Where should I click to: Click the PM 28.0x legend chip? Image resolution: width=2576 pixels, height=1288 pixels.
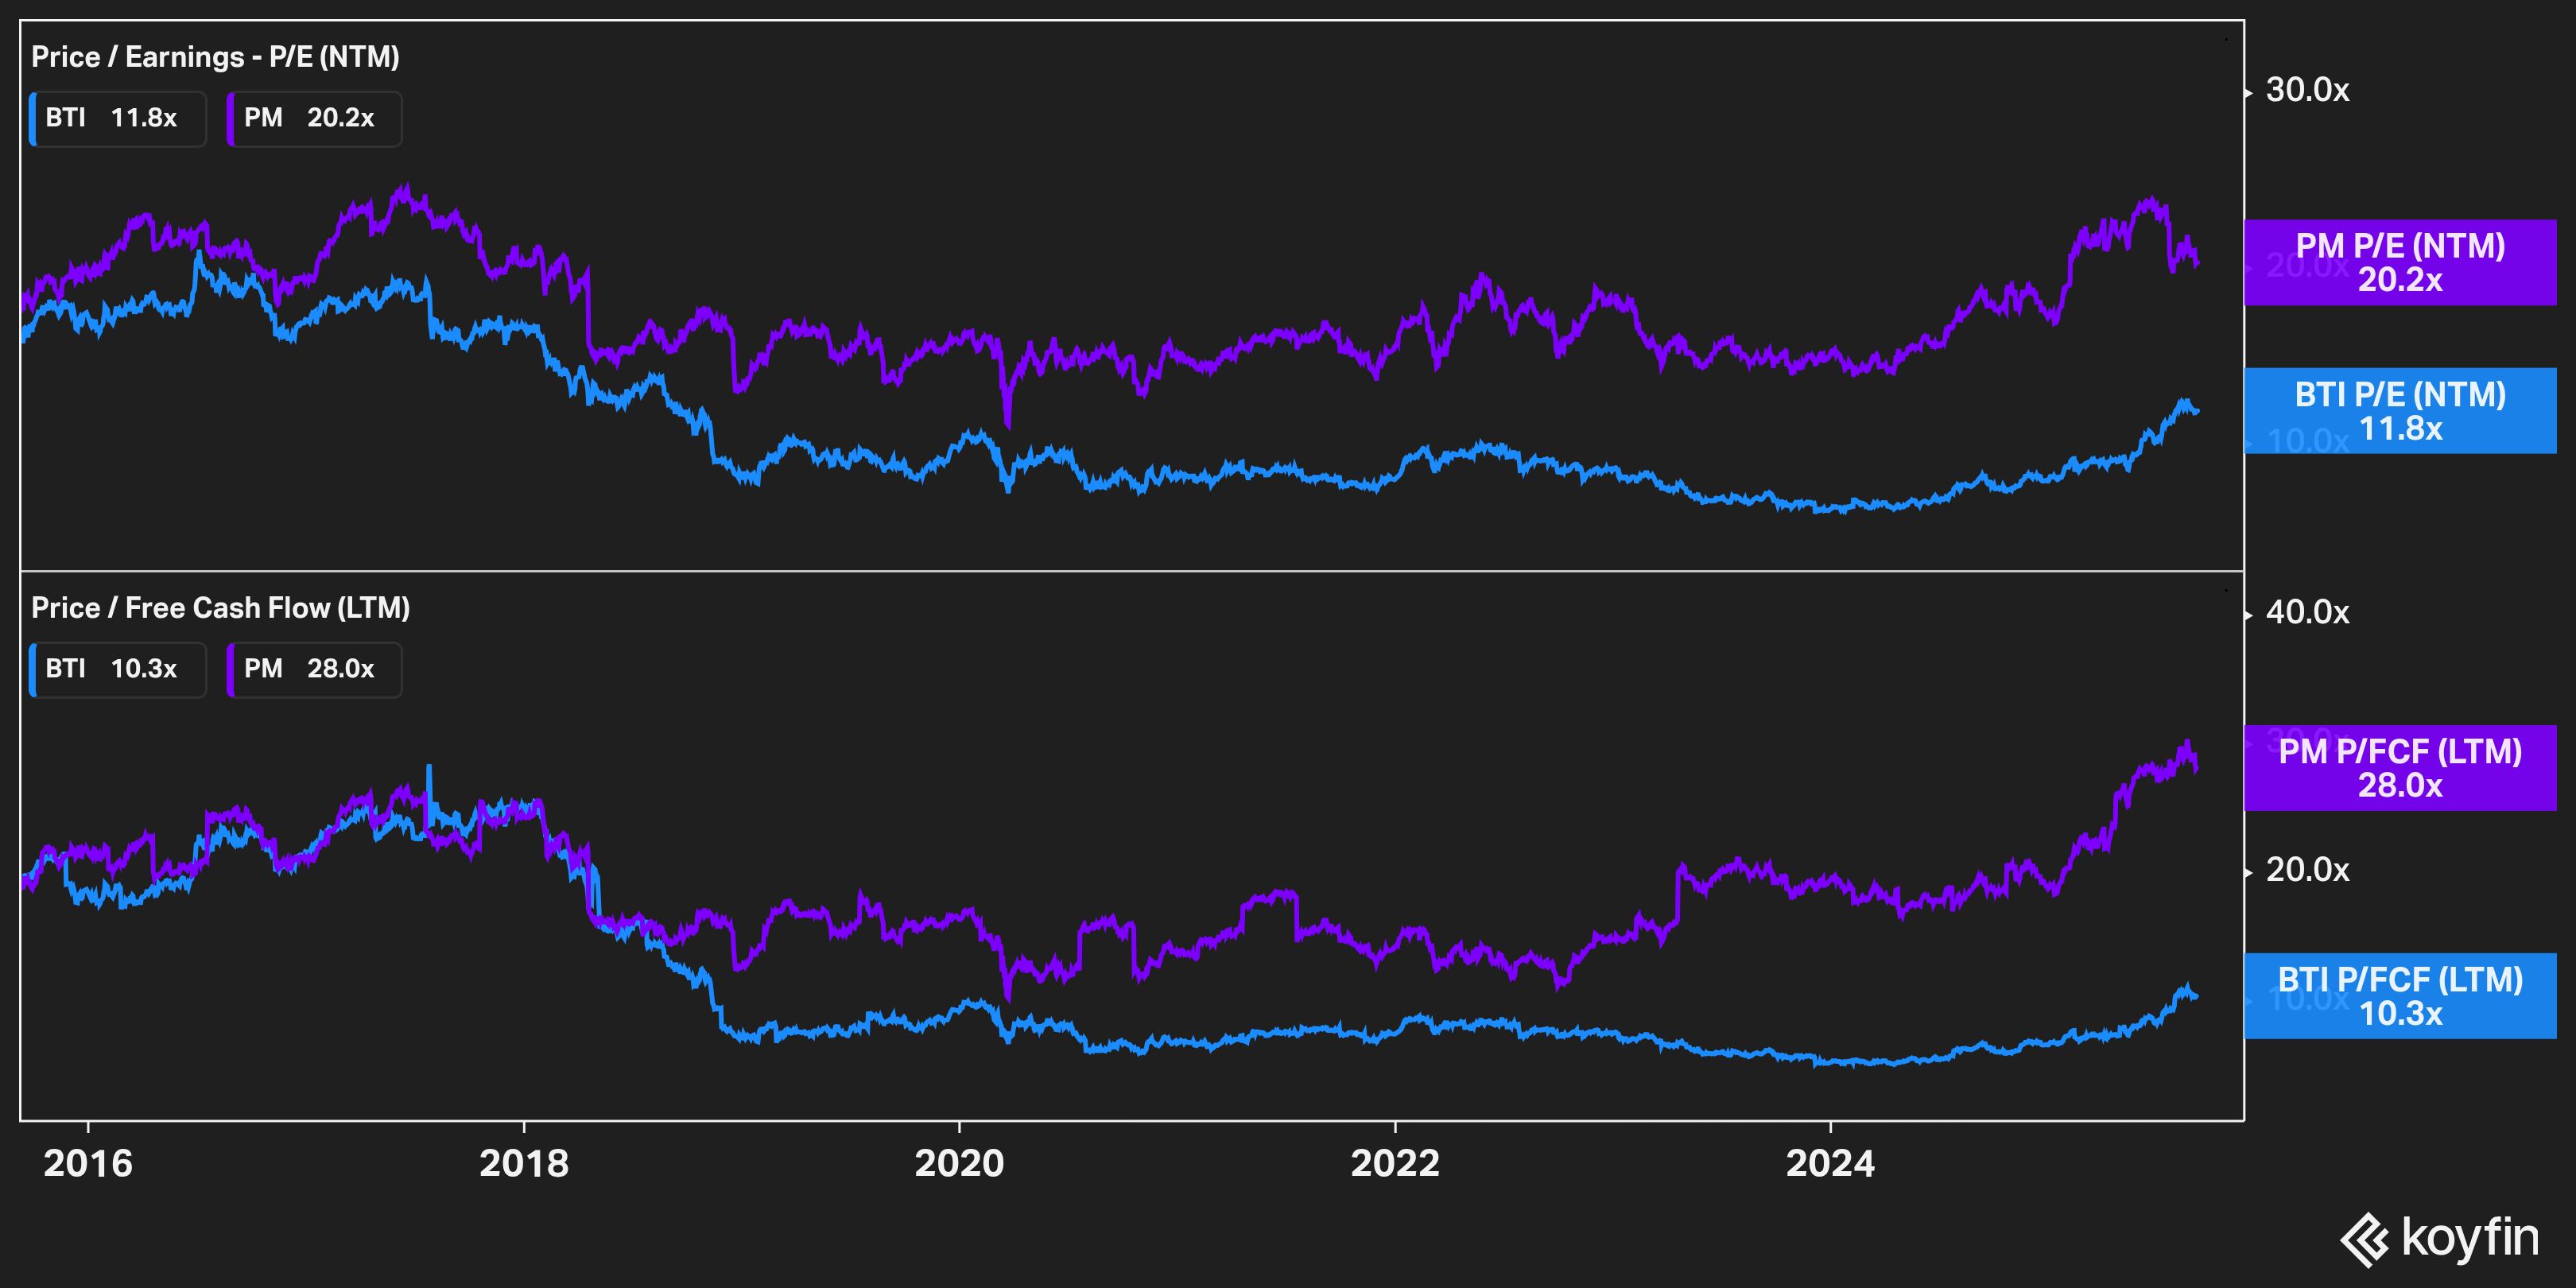click(314, 669)
